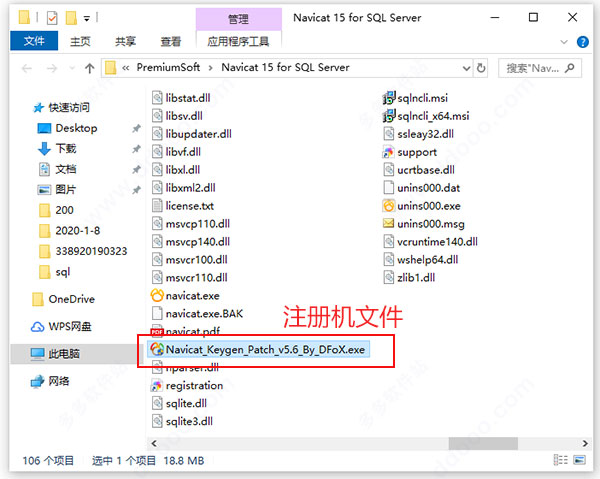The width and height of the screenshot is (600, 479).
Task: Select 此电脑 in the navigation pane
Action: click(64, 354)
